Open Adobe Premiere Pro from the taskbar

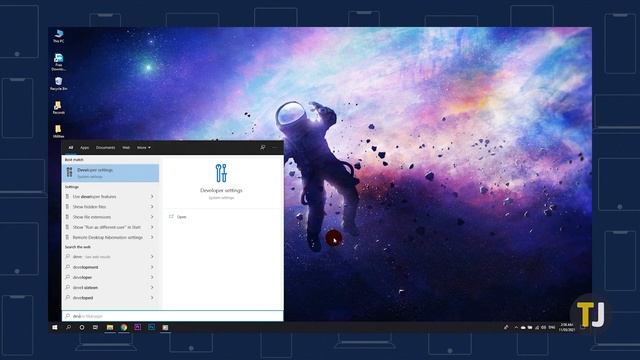(x=138, y=327)
